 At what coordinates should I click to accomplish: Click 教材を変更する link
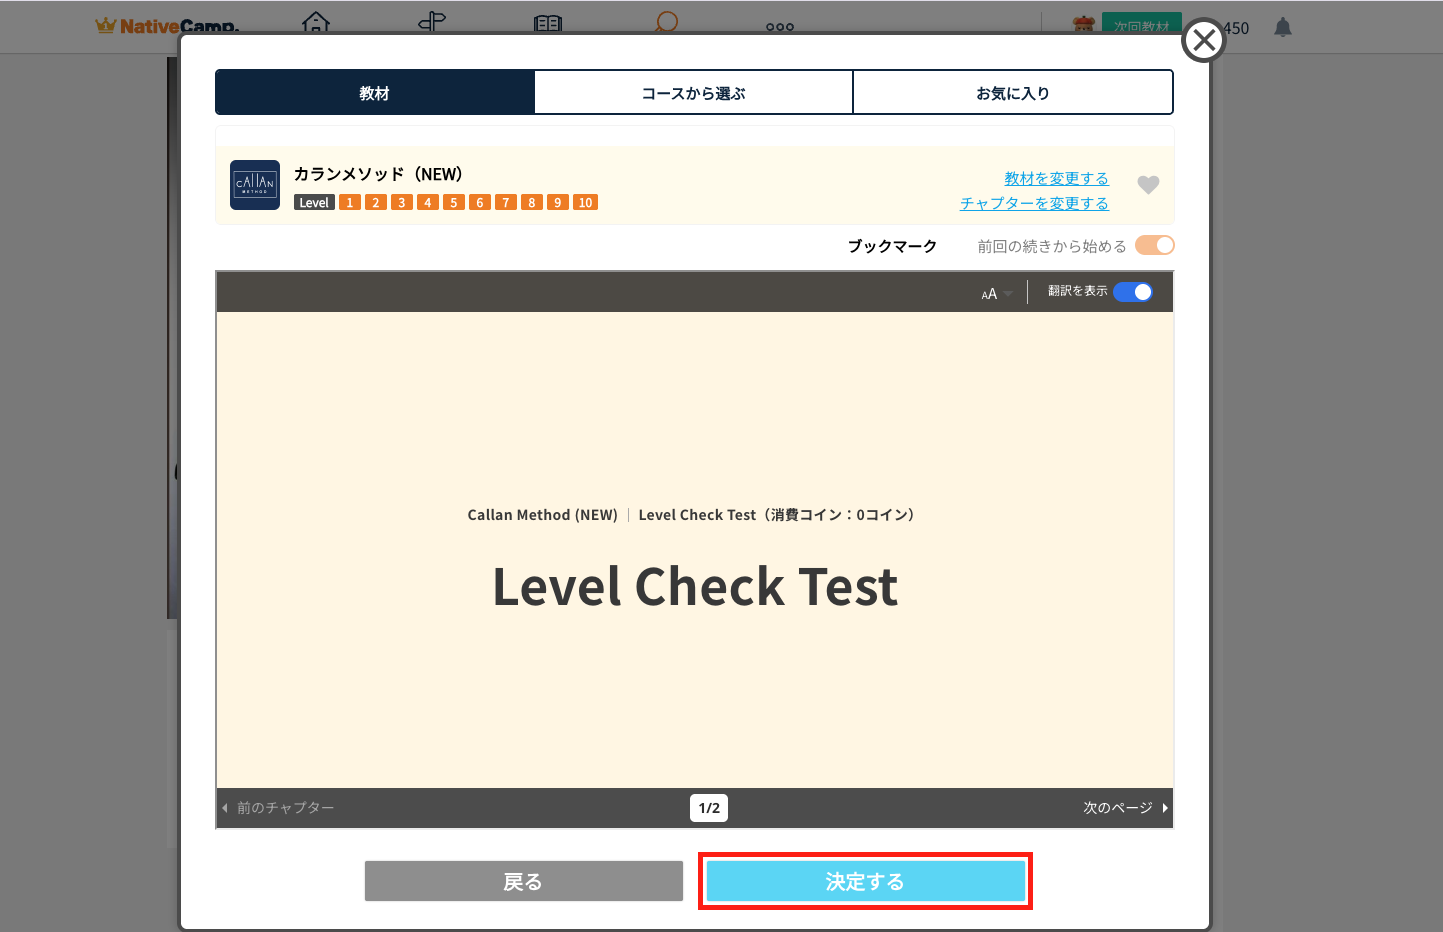click(1056, 178)
